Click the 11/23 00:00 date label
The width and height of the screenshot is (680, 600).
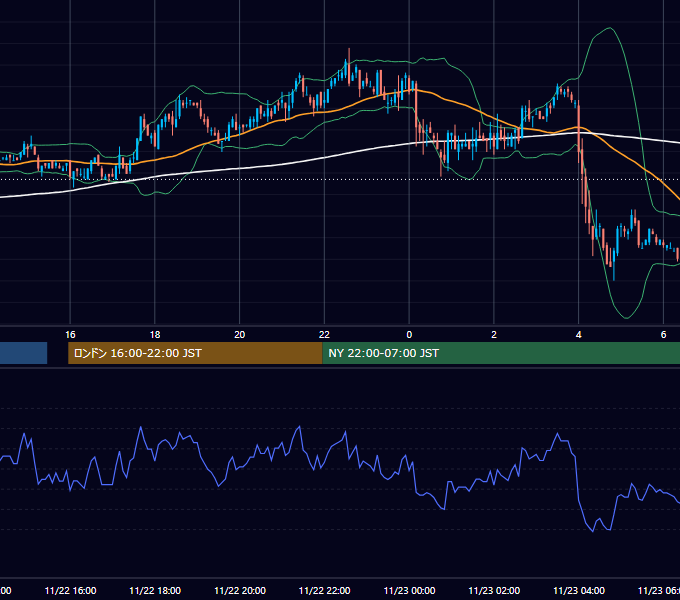click(x=409, y=590)
